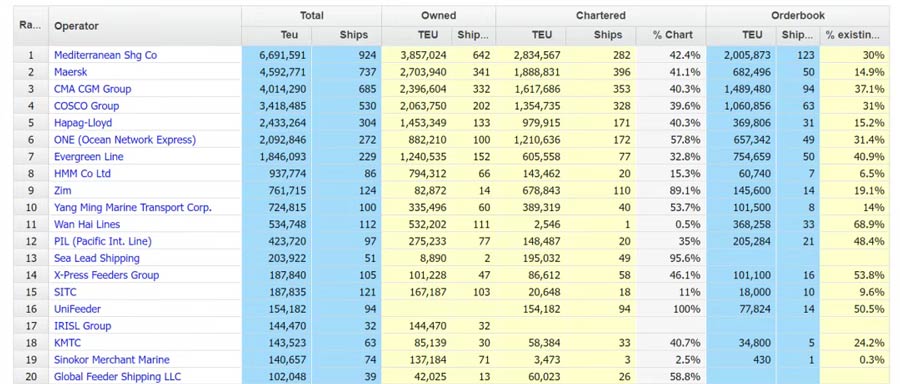
Task: Click the HMM Co Ltd link
Action: 82,173
